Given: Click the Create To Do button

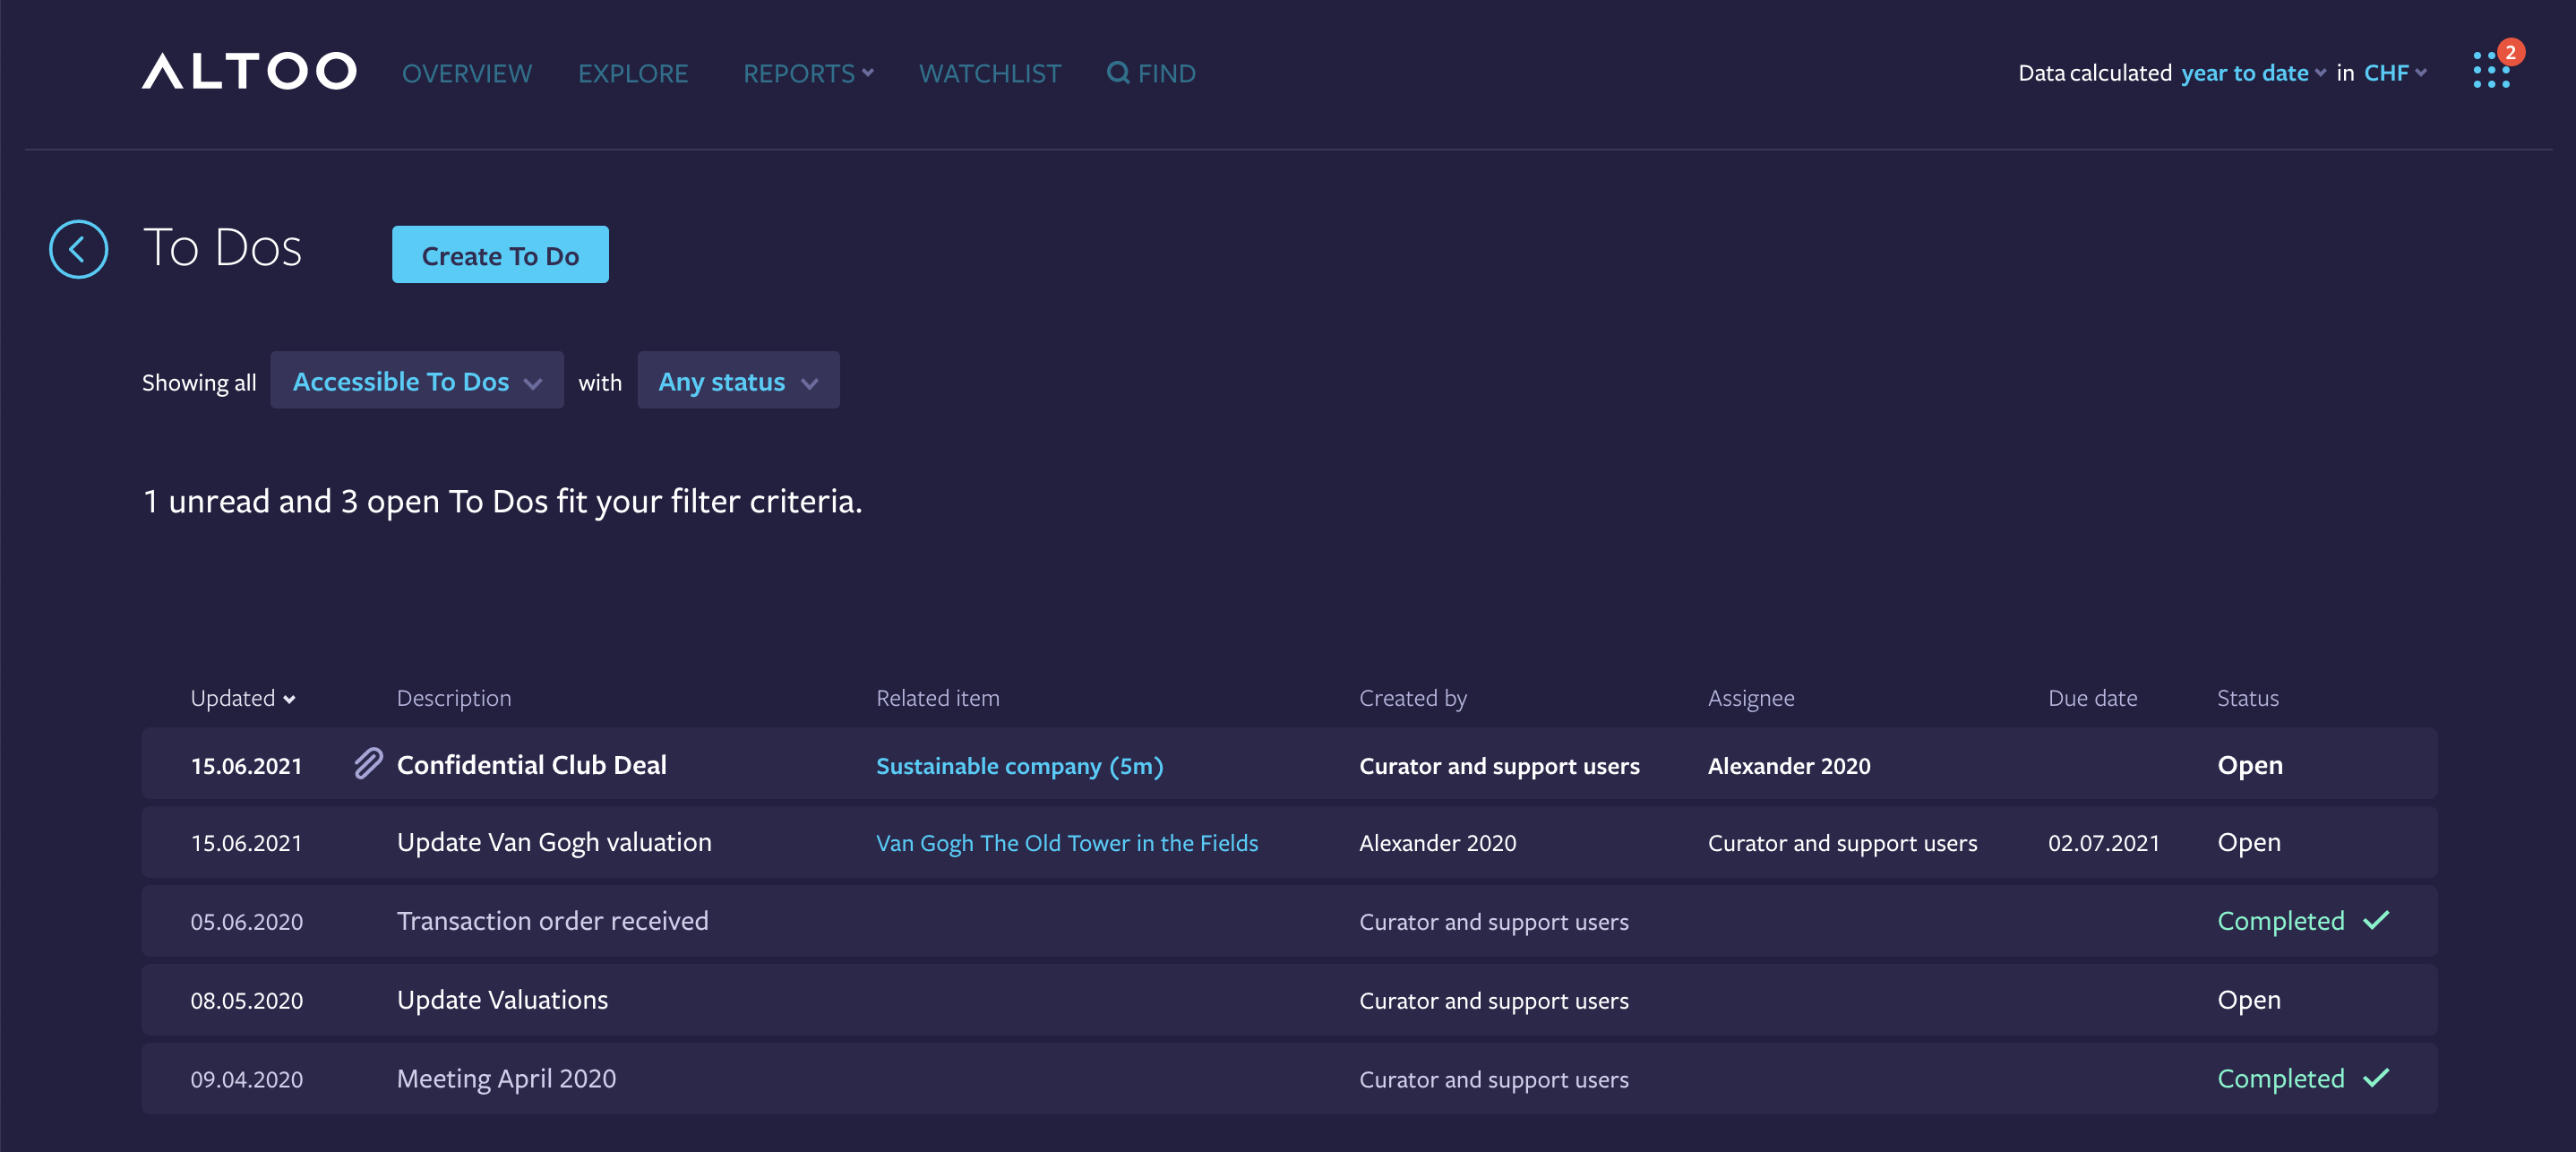Looking at the screenshot, I should 500,255.
